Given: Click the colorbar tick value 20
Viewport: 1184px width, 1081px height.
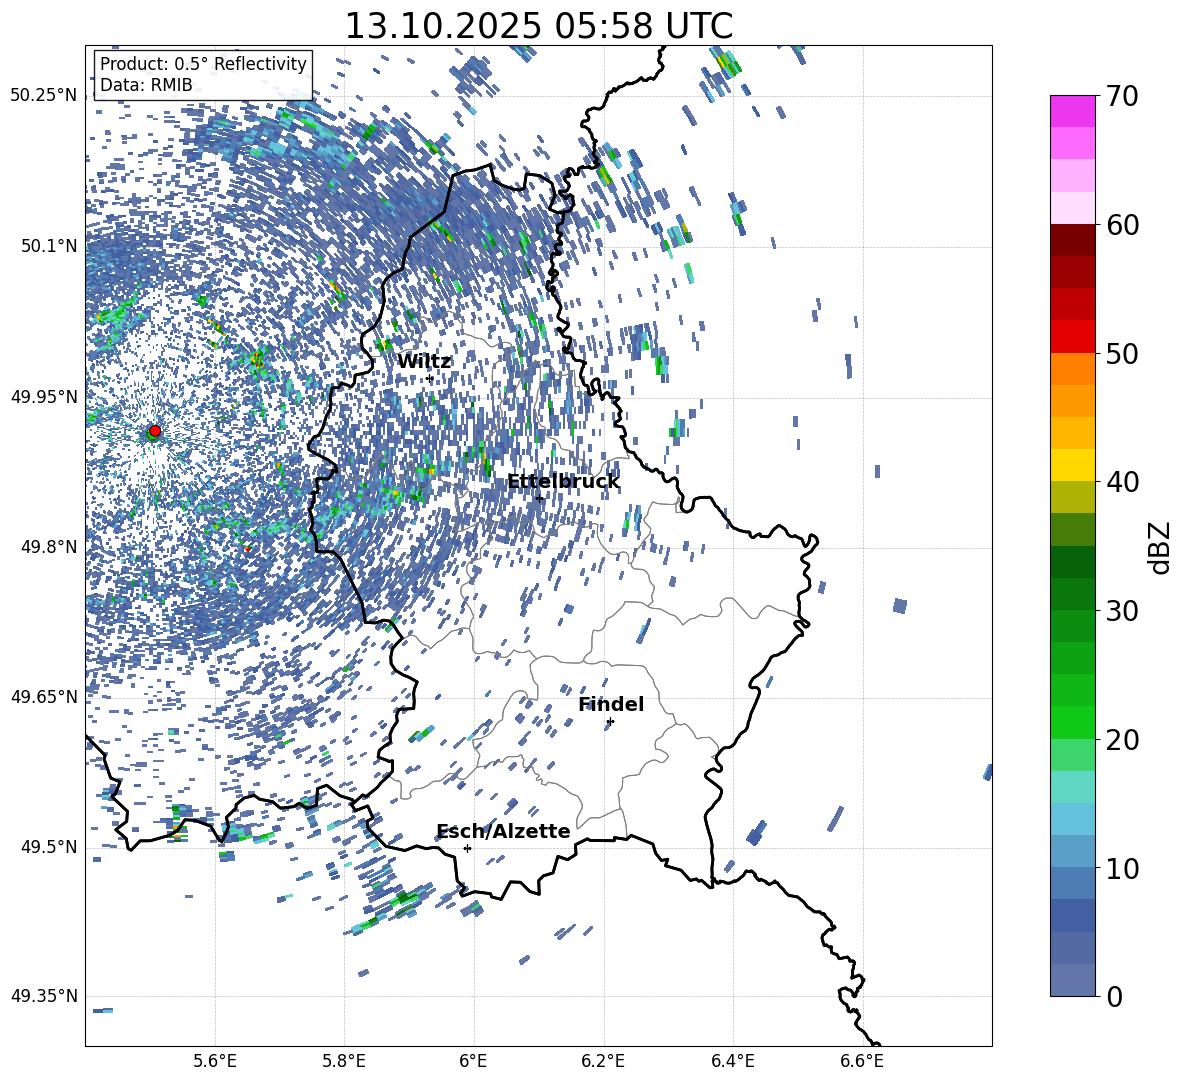Looking at the screenshot, I should coord(1123,739).
